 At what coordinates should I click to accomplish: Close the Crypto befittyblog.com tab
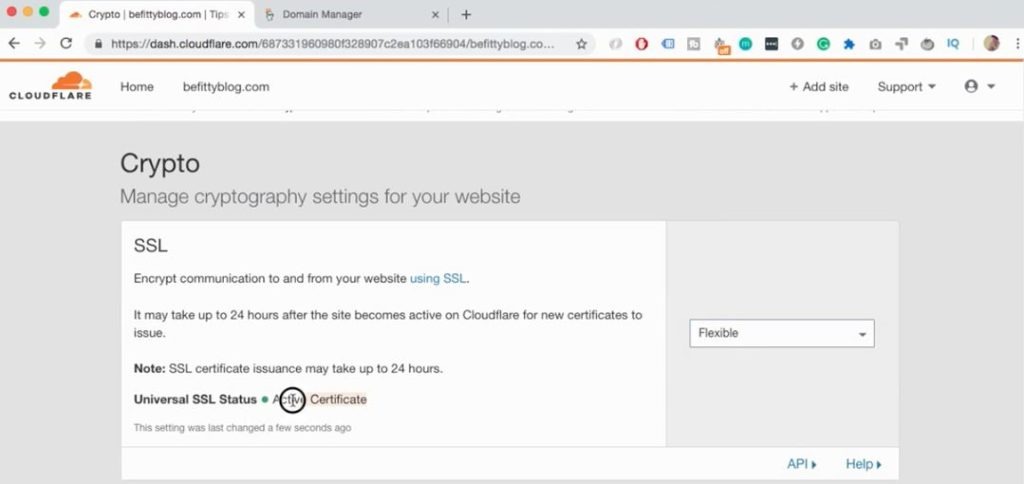241,14
